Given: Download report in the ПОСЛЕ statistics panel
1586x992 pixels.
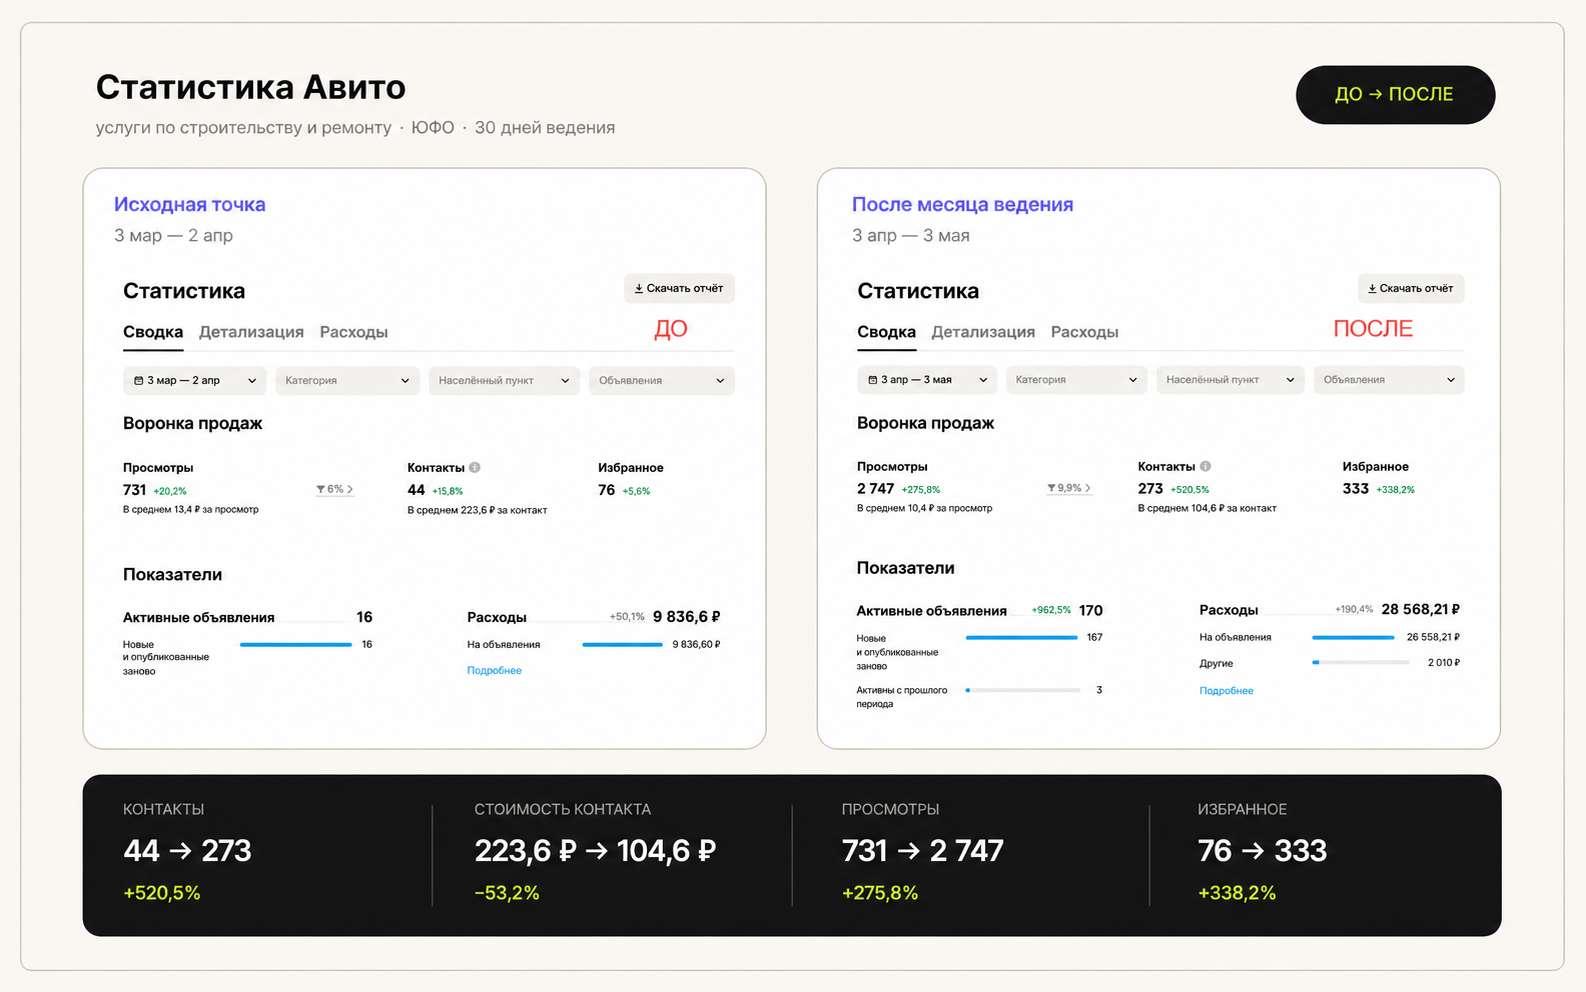Looking at the screenshot, I should coord(1411,288).
